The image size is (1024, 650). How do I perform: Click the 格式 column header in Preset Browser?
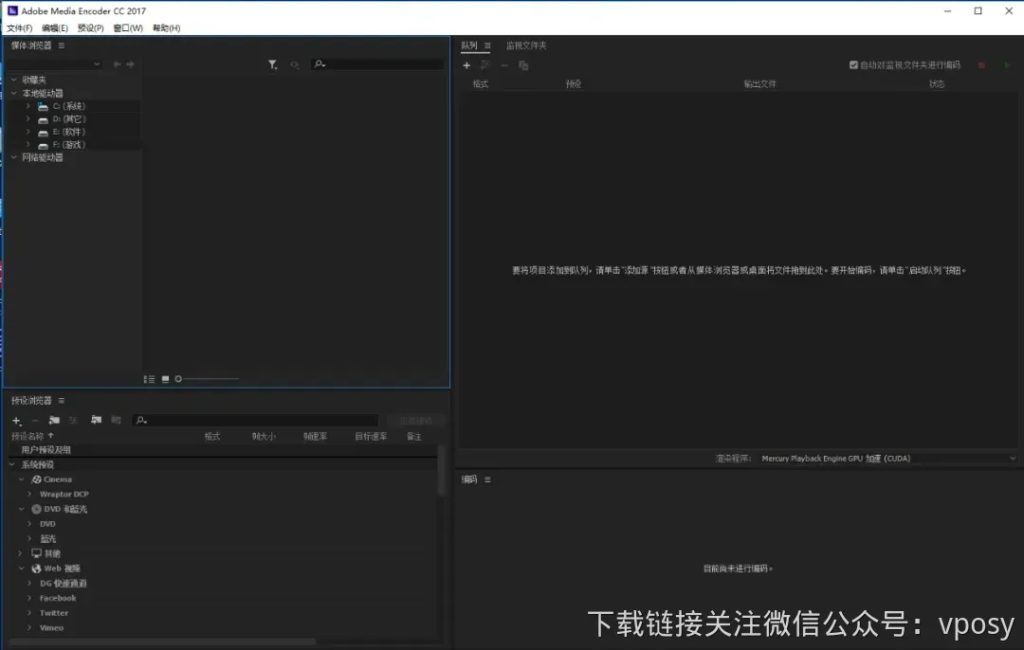[x=212, y=436]
